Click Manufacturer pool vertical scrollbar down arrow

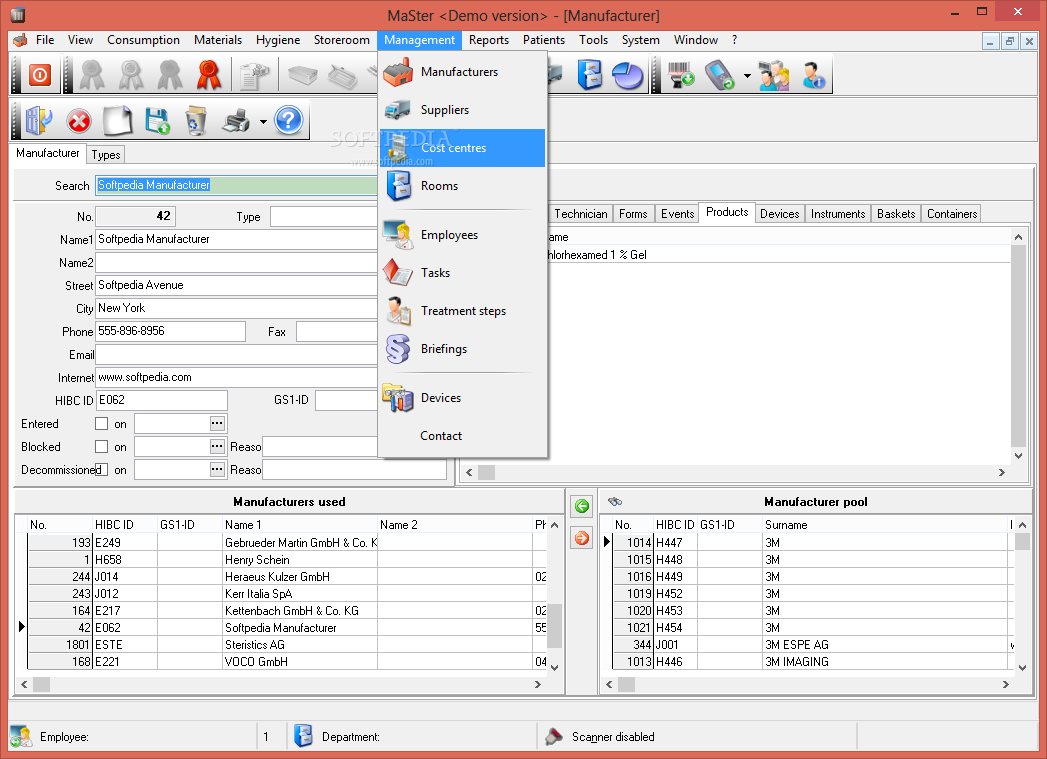(1022, 667)
